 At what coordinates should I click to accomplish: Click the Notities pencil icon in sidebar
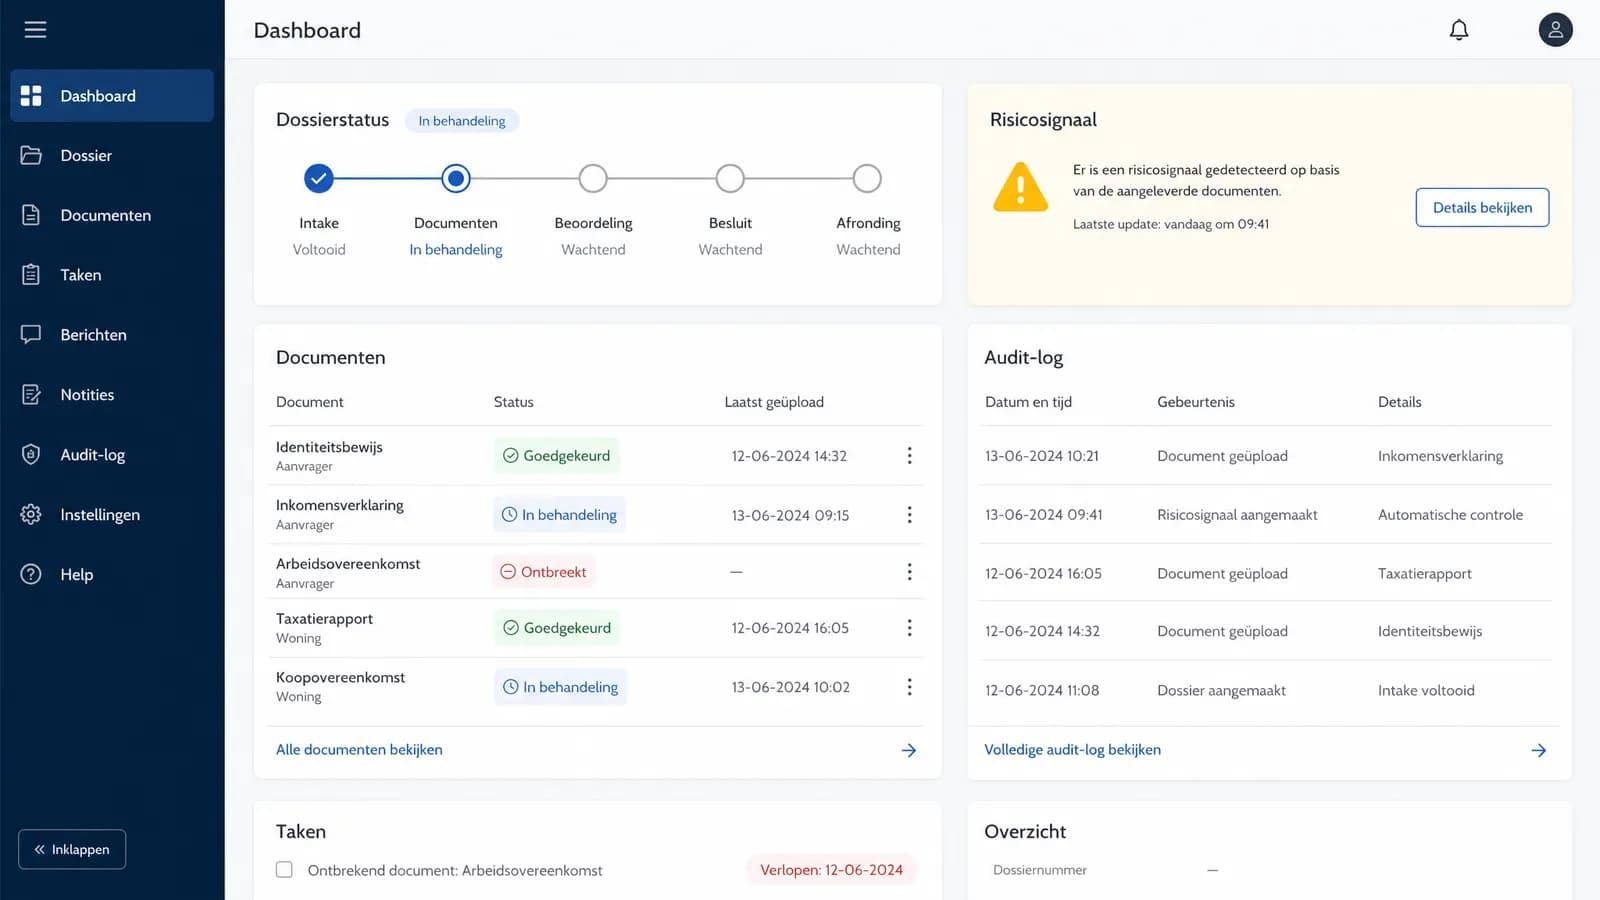31,395
